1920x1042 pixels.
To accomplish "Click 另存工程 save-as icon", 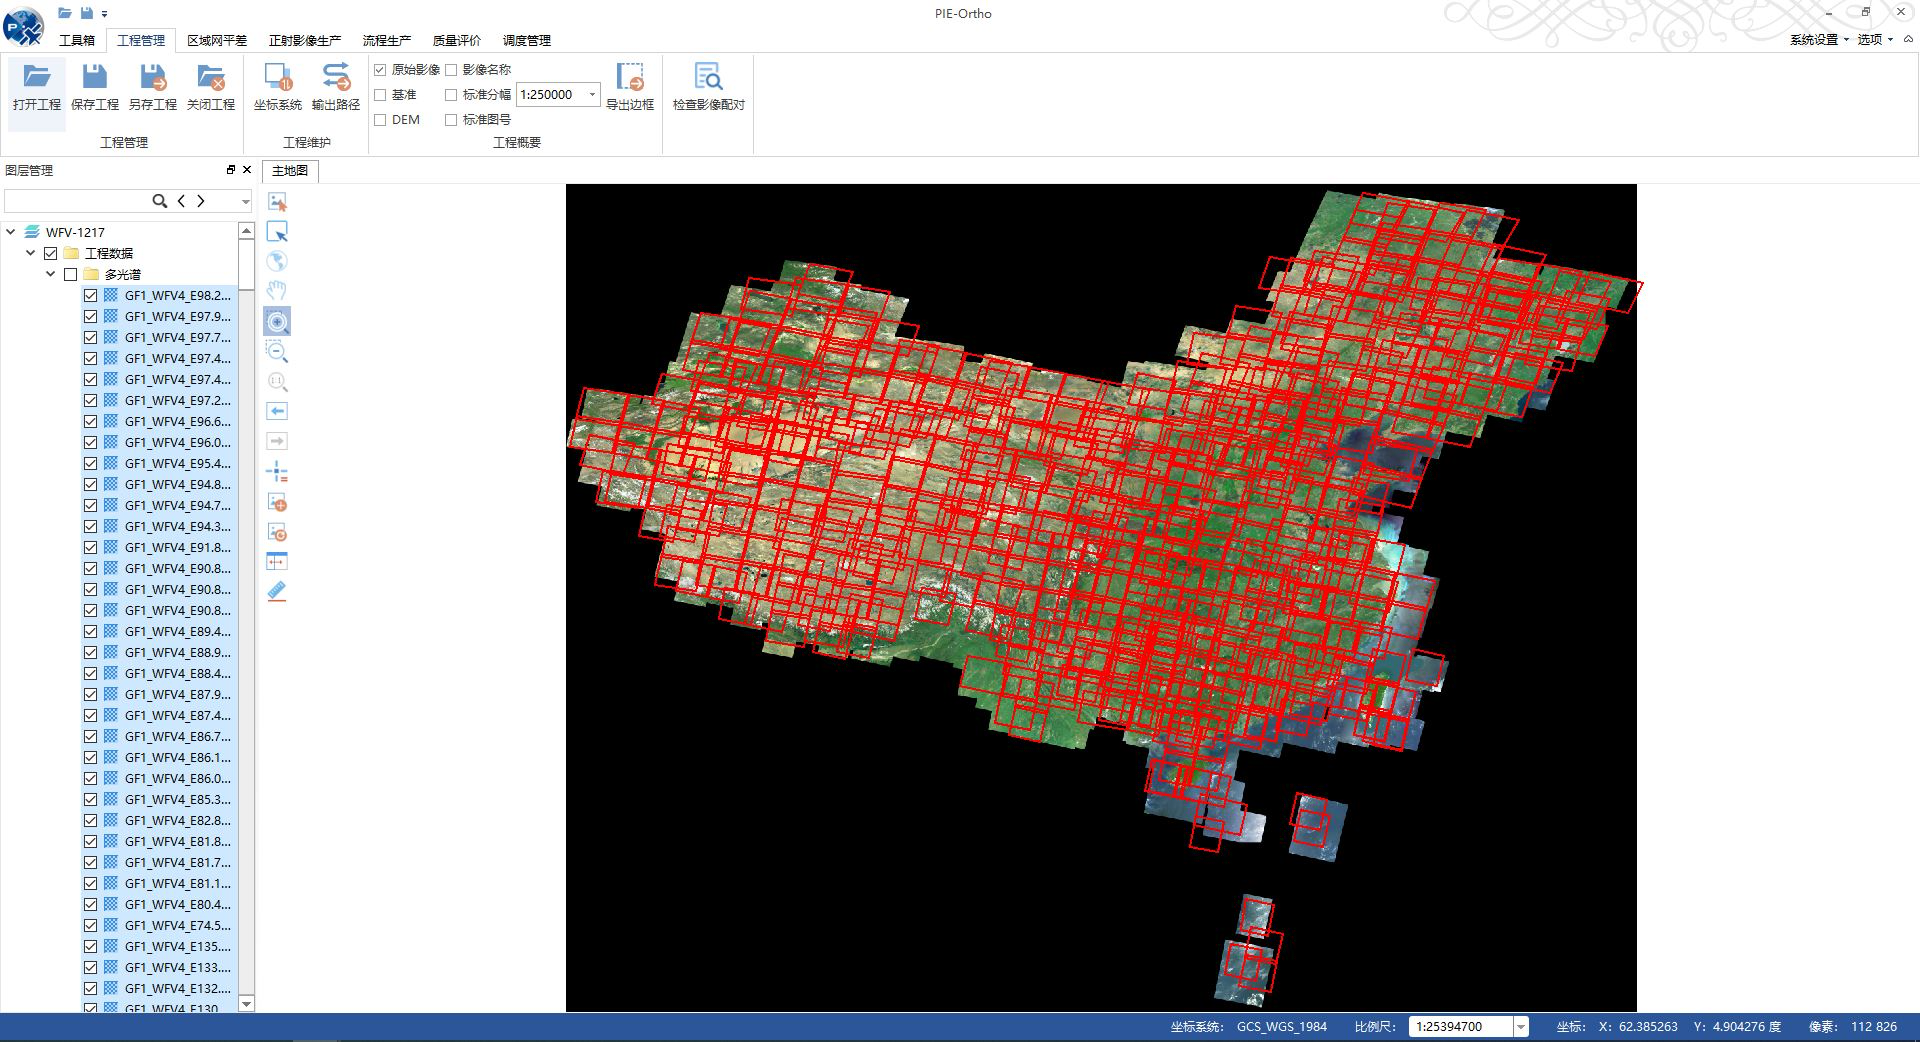I will (153, 88).
